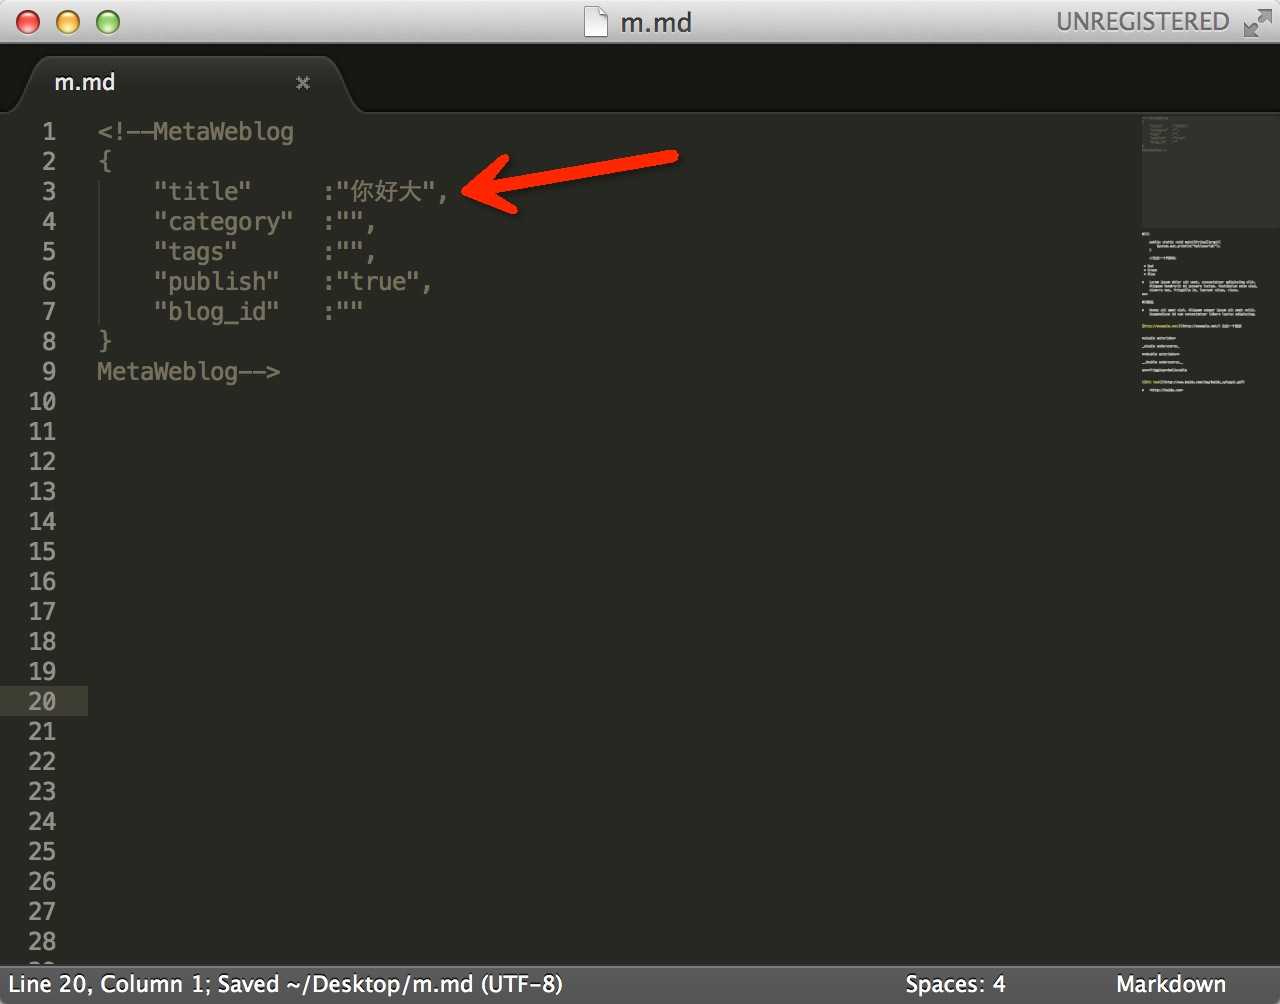Screen dimensions: 1280x1004
Task: Click line number 24 in gutter
Action: [x=42, y=822]
